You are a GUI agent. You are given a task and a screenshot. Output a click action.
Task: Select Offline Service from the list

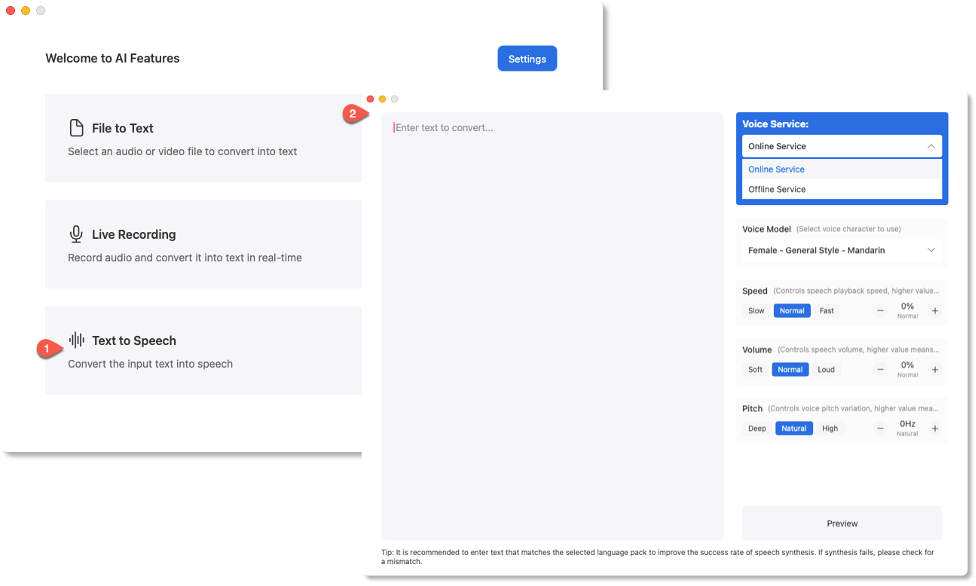click(777, 189)
